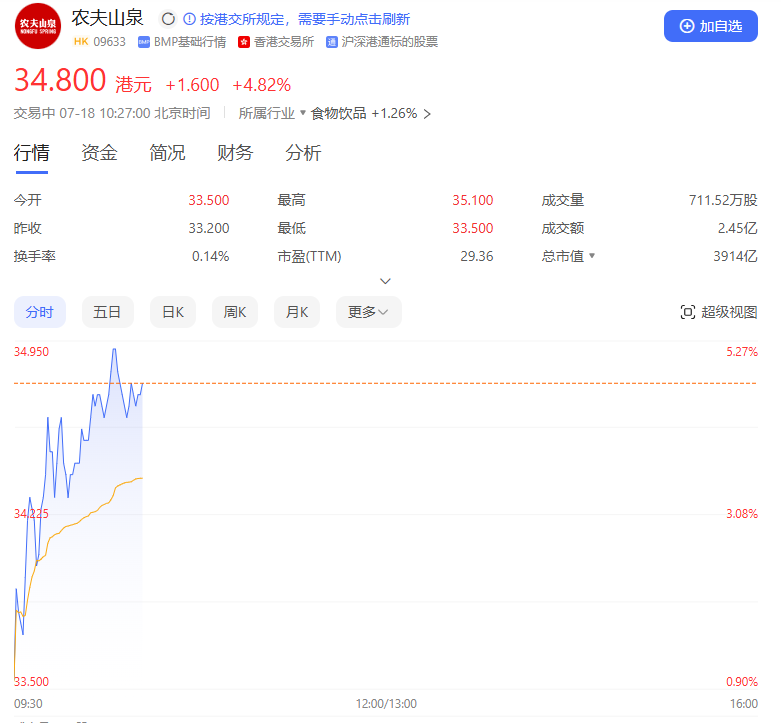Click the info icon beside the refresh notice
The width and height of the screenshot is (781, 723).
point(189,19)
